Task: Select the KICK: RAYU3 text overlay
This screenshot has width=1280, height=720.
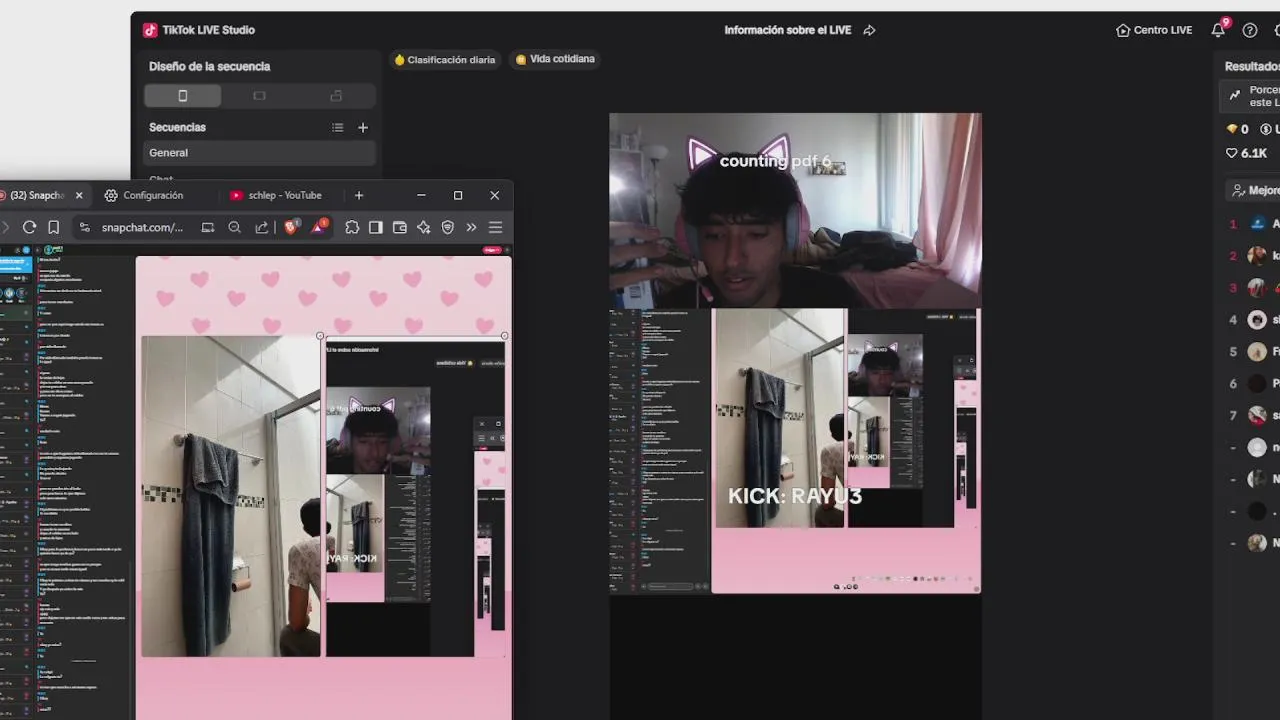Action: click(x=794, y=496)
